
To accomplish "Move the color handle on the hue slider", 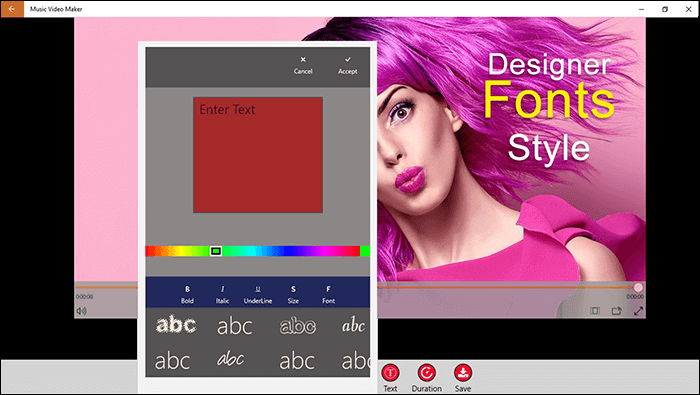I will click(x=216, y=251).
